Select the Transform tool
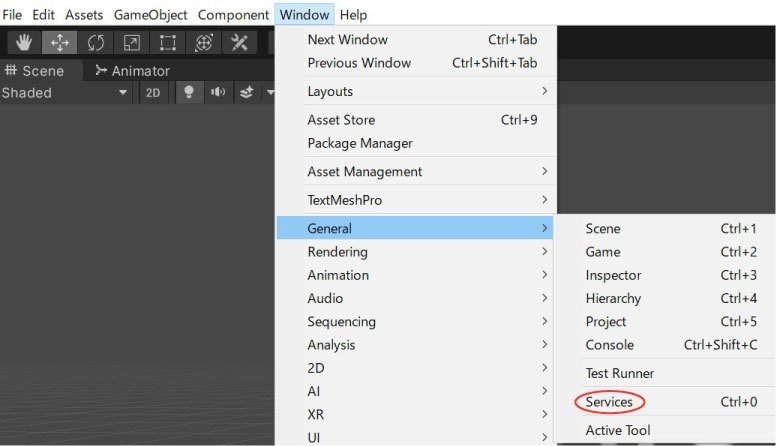This screenshot has height=446, width=776. [203, 43]
